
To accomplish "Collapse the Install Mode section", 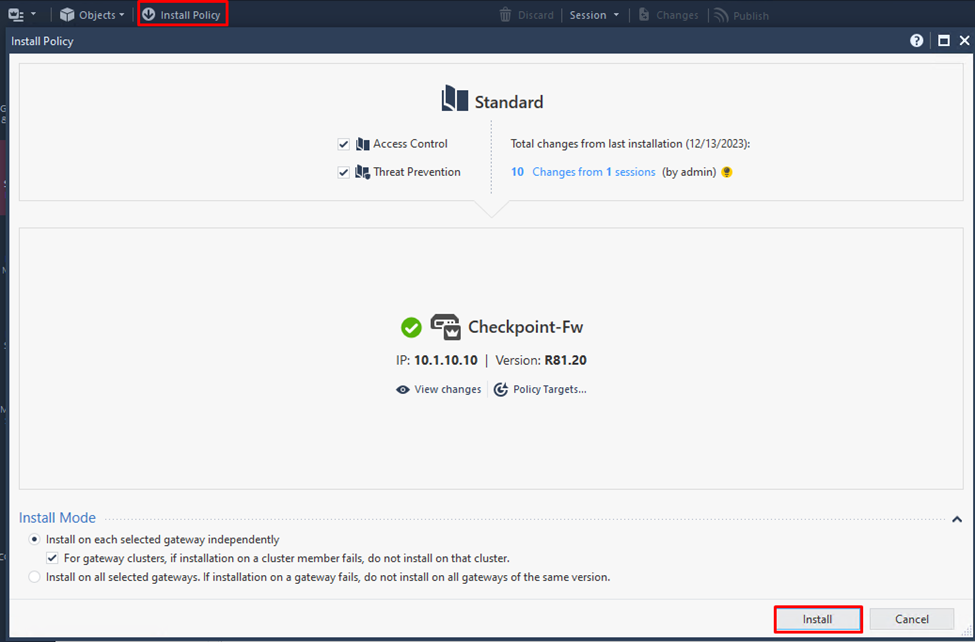I will [956, 519].
